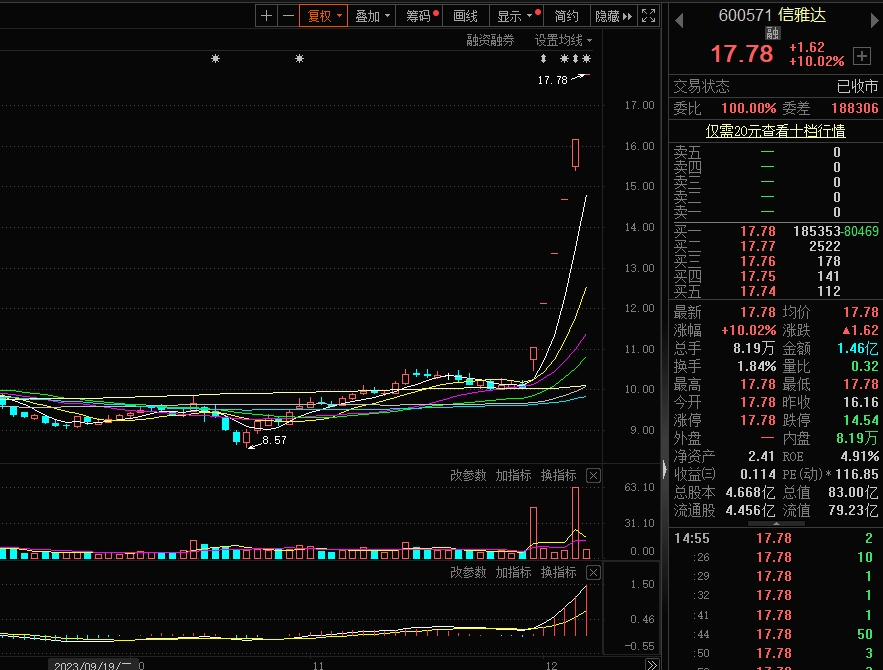Image resolution: width=883 pixels, height=670 pixels.
Task: Open the 复权 dropdown menu
Action: pos(325,16)
